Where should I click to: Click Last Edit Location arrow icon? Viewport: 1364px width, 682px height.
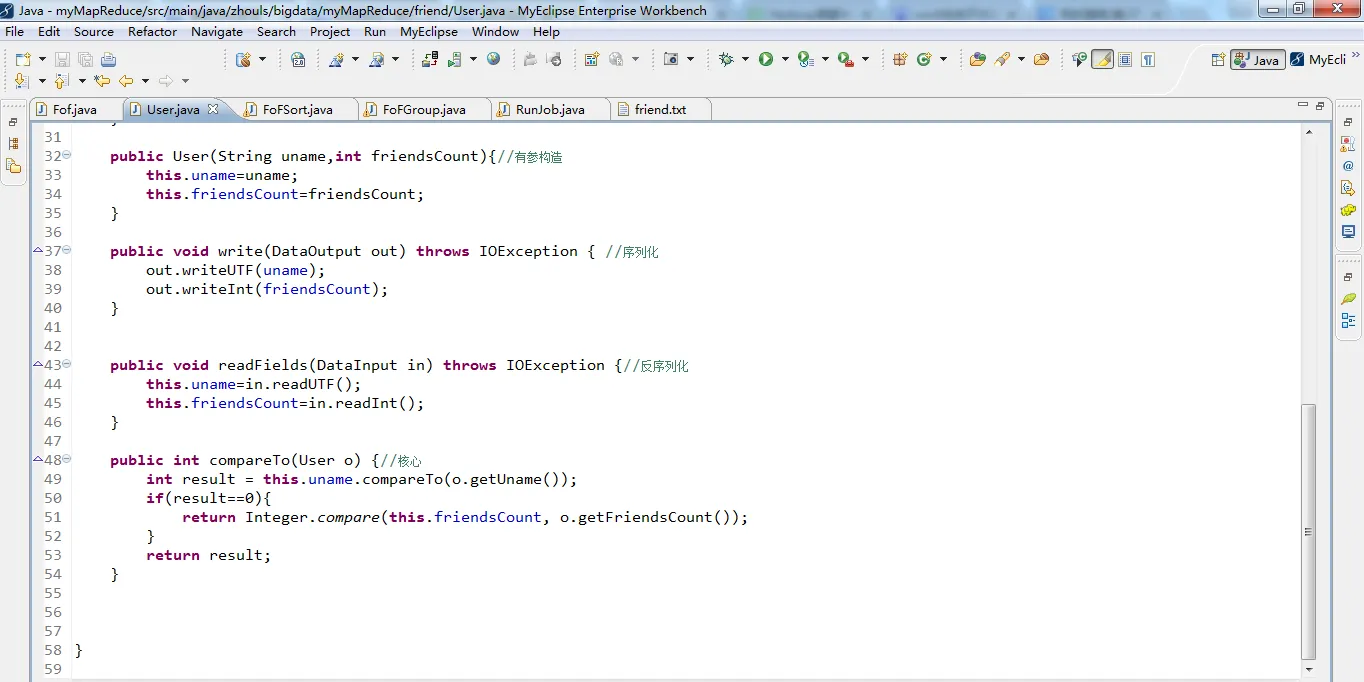coord(102,81)
